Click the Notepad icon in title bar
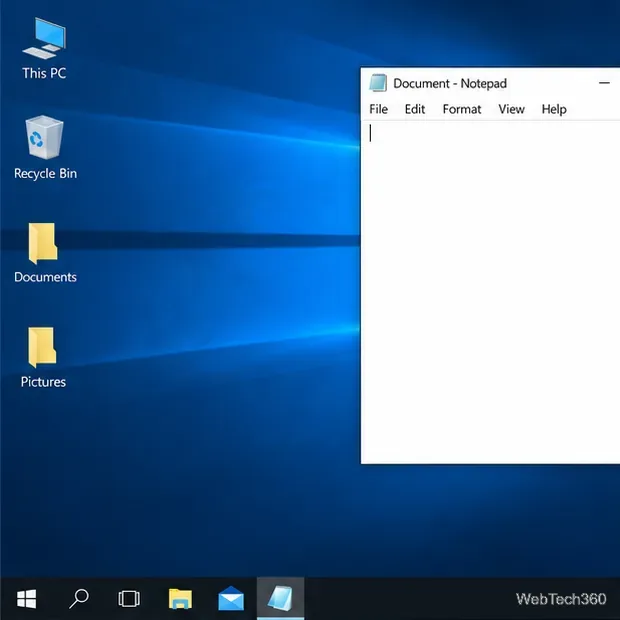 (378, 83)
